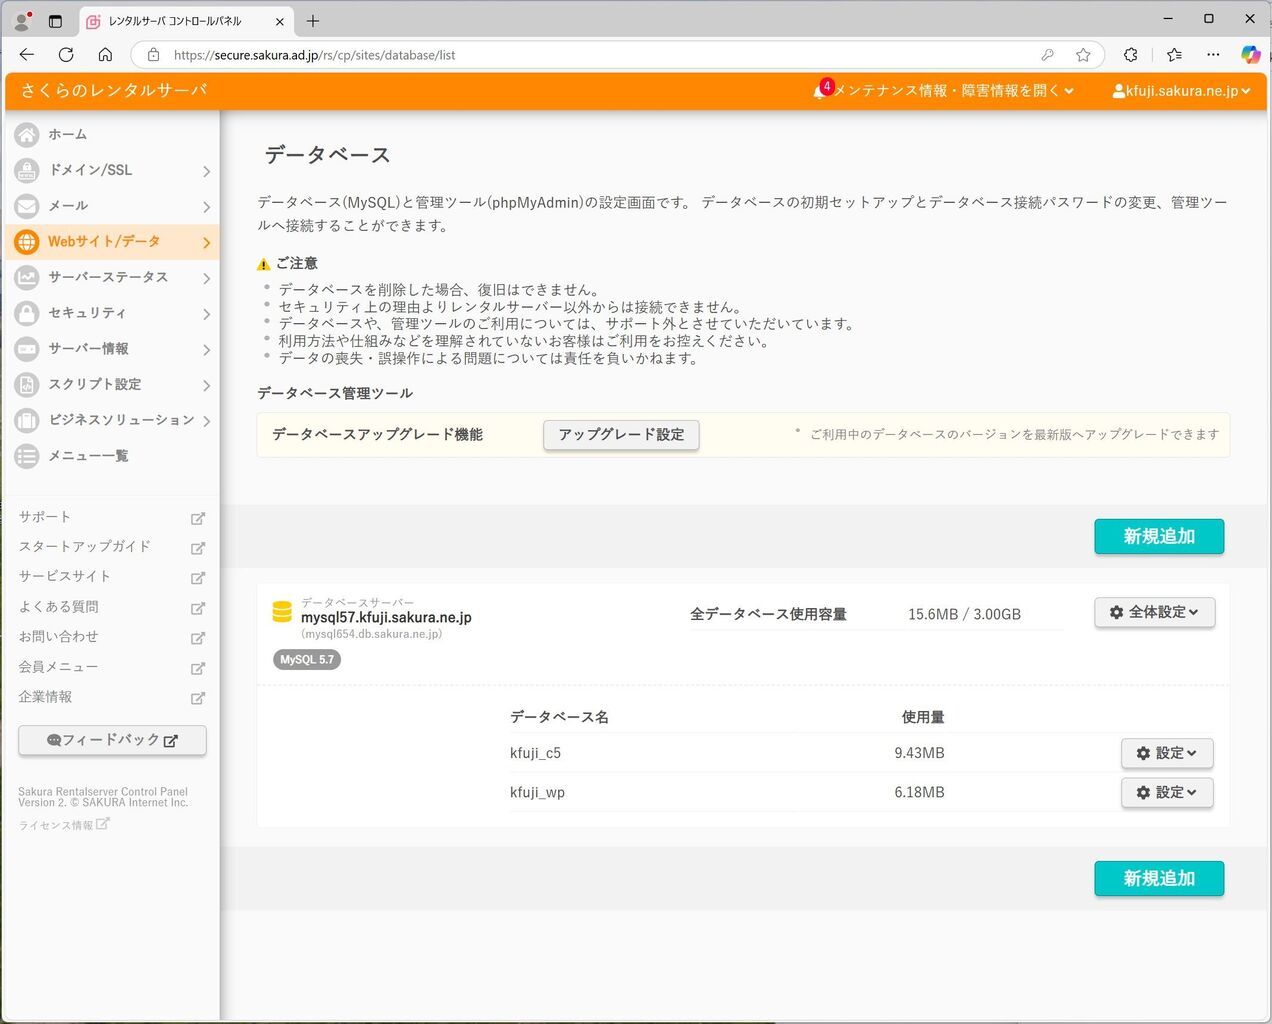Expand スクリプト設定 submenu chevron

click(206, 385)
